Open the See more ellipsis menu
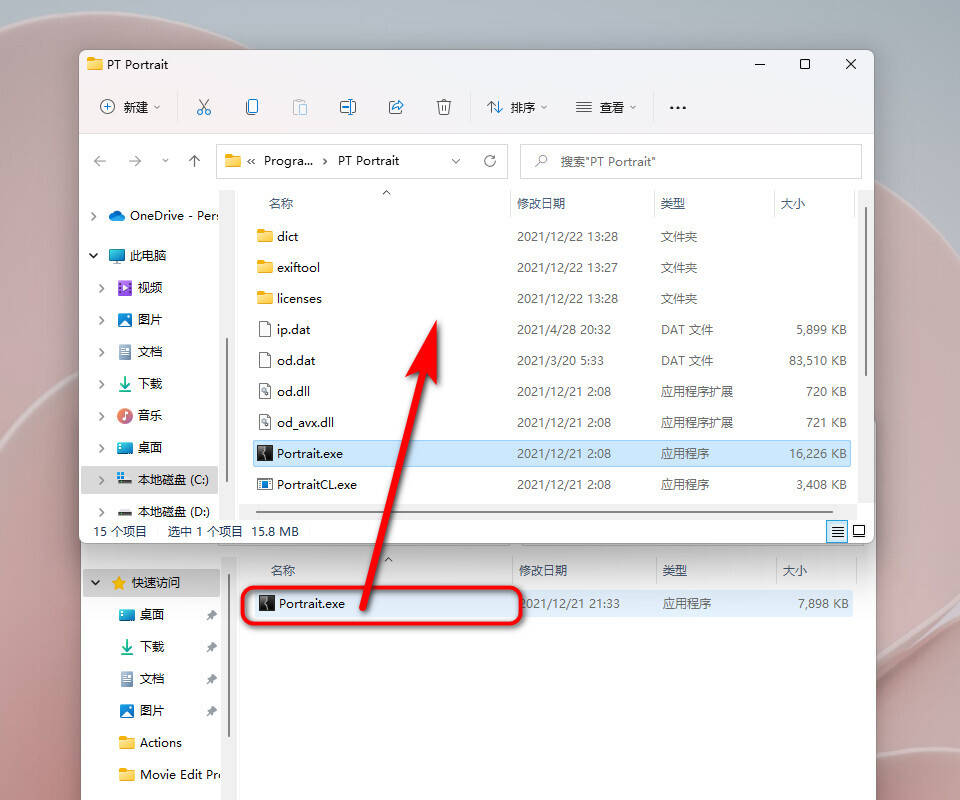This screenshot has height=800, width=960. [x=678, y=107]
